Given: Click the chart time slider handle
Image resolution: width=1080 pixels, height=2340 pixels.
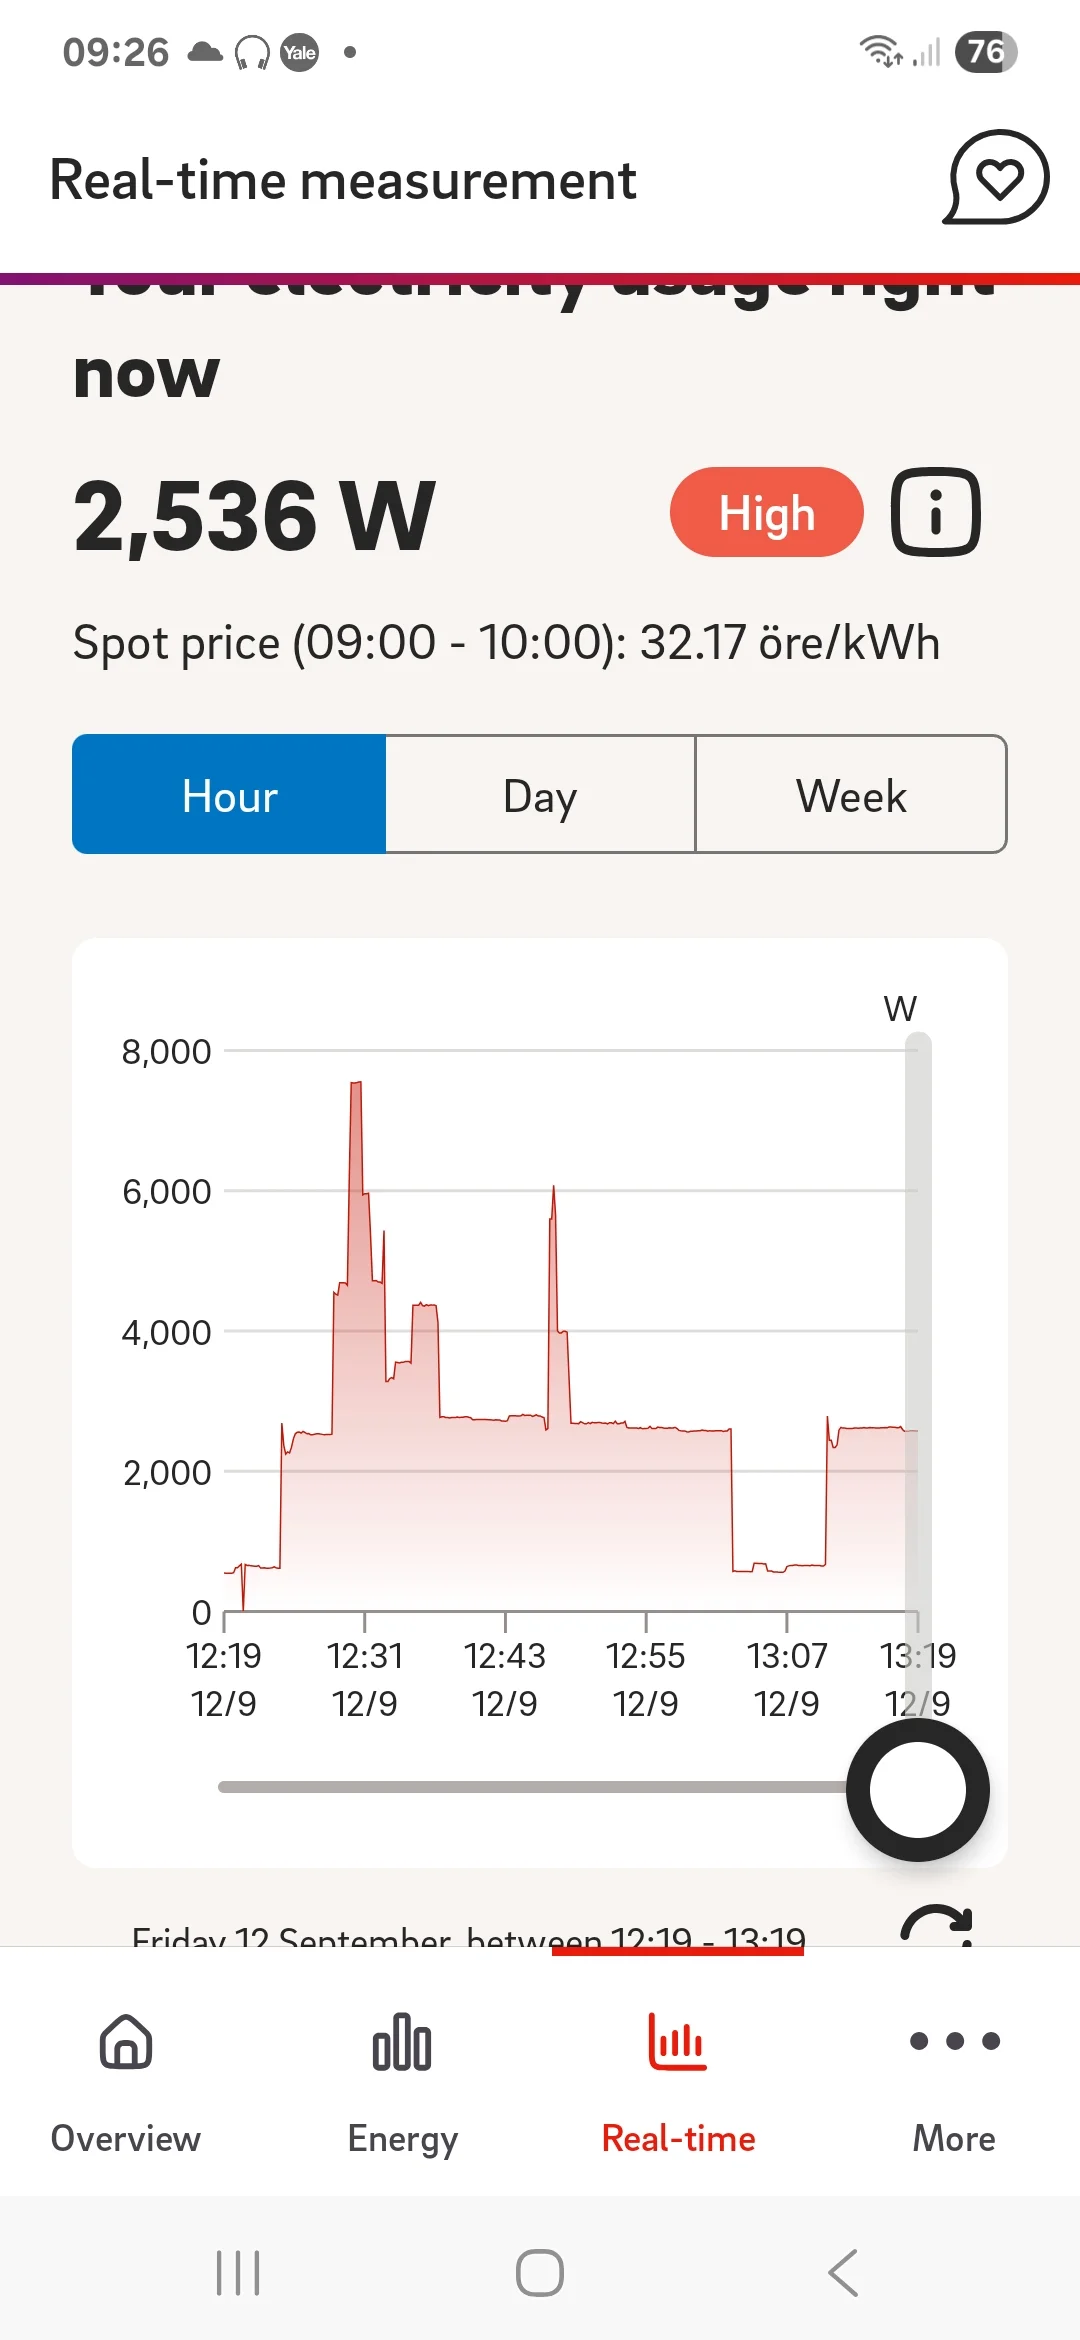Looking at the screenshot, I should (918, 1790).
